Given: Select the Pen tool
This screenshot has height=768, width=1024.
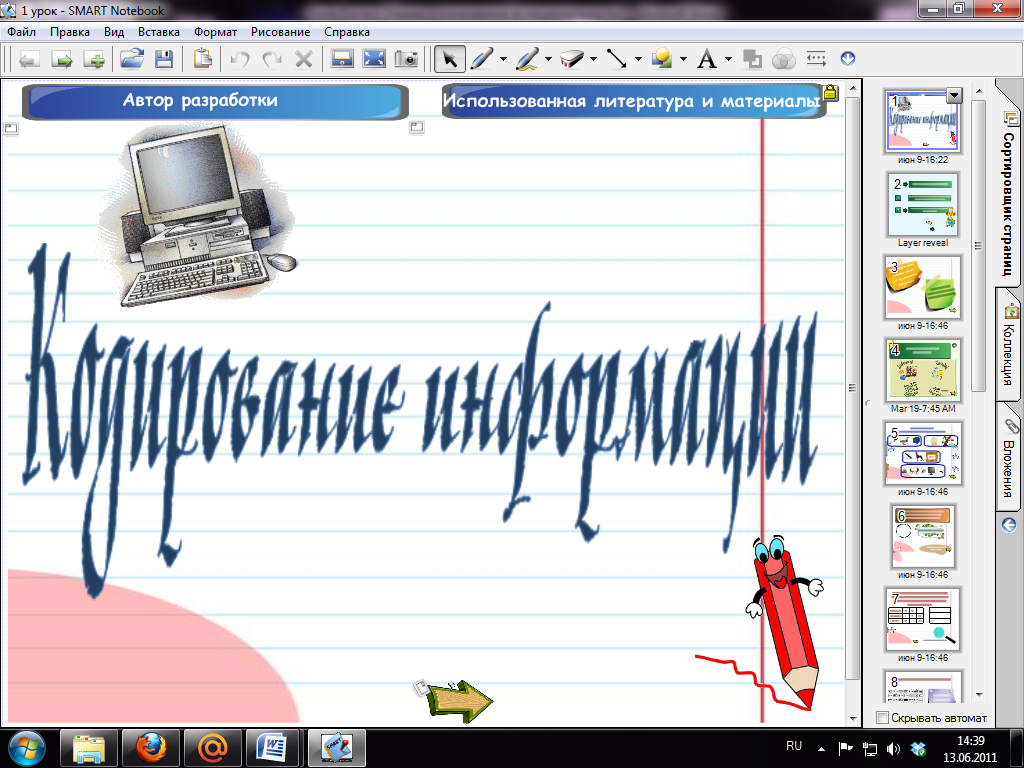Looking at the screenshot, I should coord(482,59).
